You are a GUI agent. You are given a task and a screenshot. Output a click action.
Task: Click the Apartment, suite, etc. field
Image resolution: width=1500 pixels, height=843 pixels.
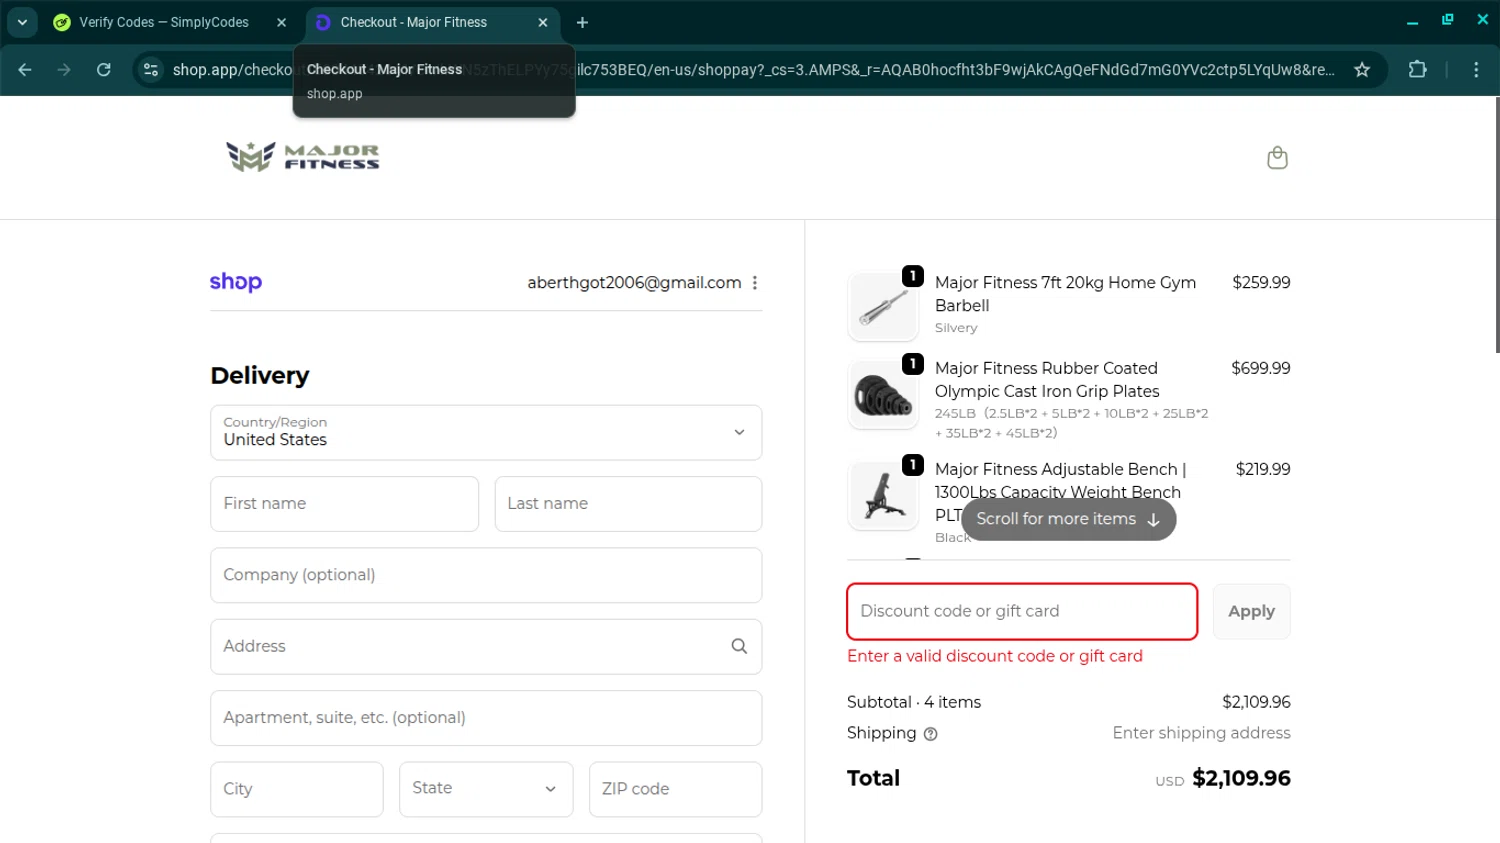[x=486, y=718]
